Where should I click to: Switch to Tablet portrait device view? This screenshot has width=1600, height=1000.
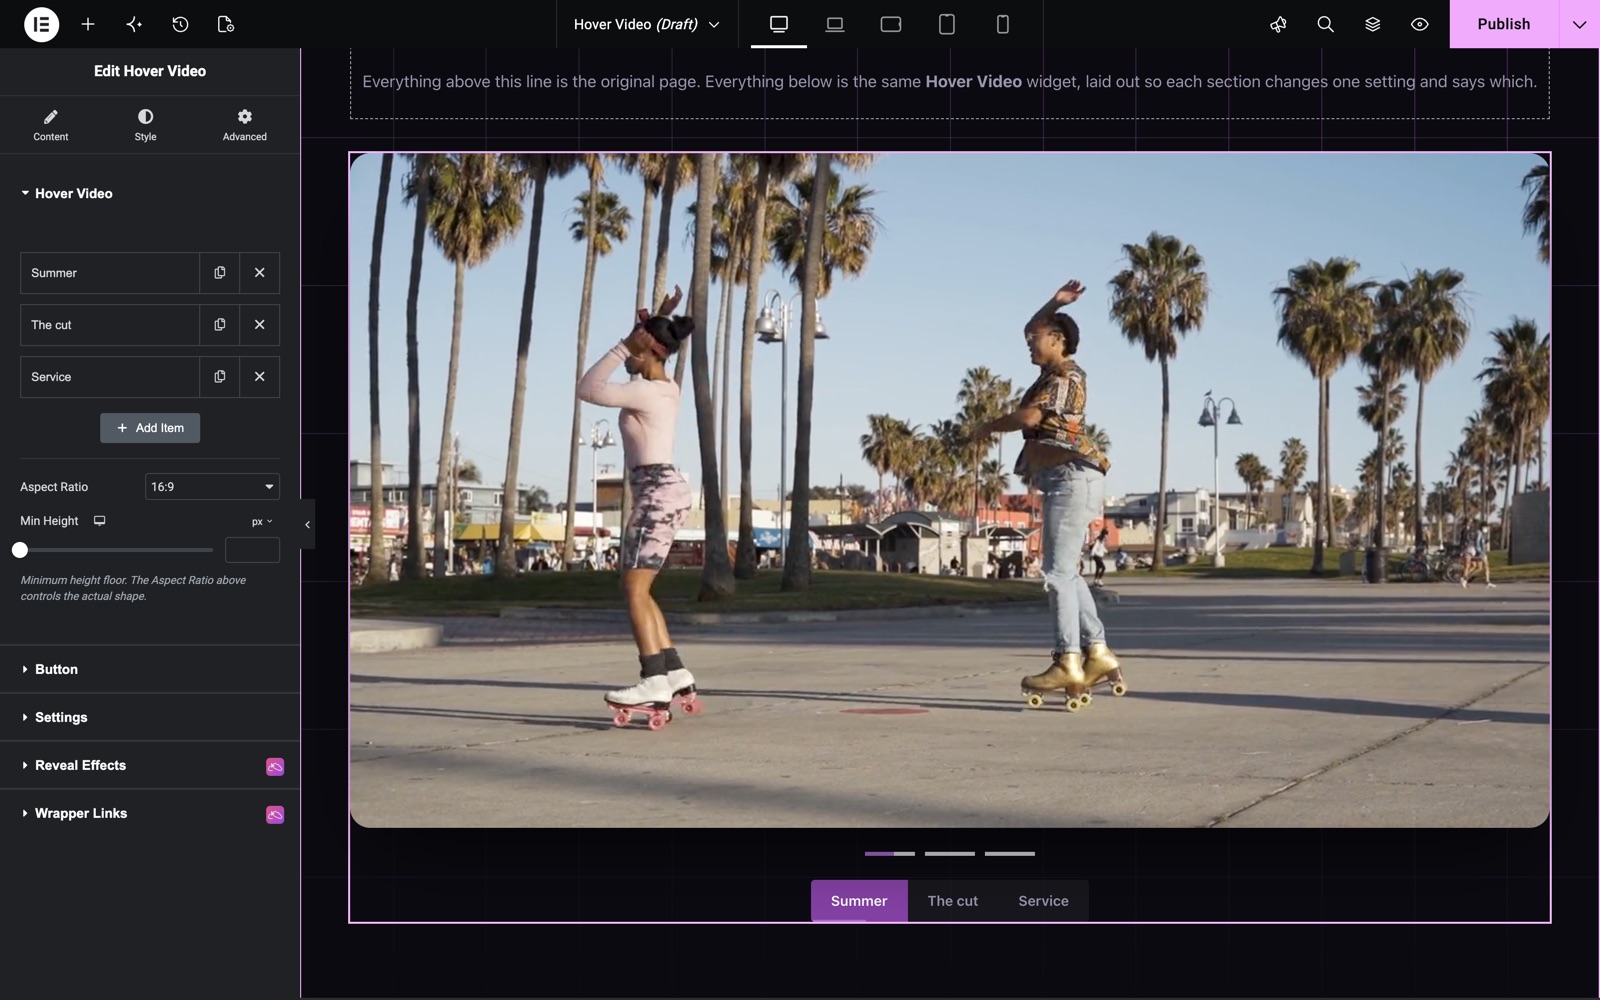(x=947, y=24)
